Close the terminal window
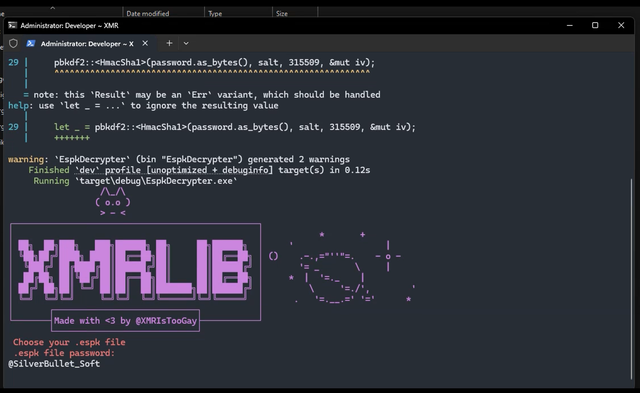The height and width of the screenshot is (393, 640). coord(621,25)
